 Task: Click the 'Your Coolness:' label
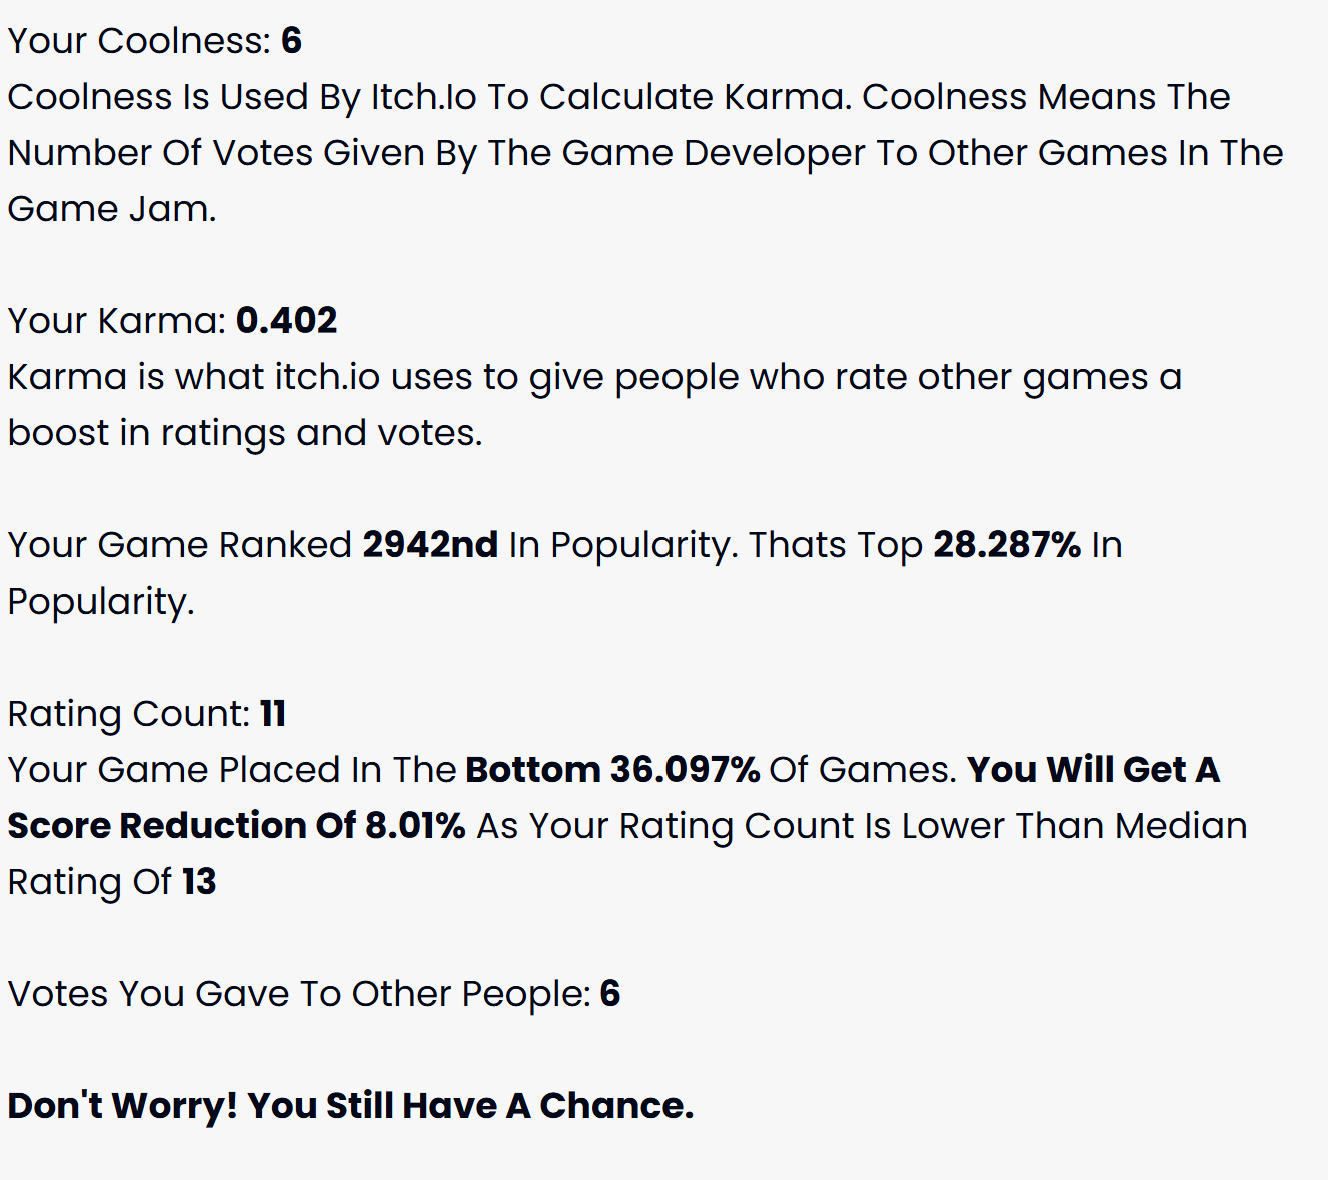139,41
